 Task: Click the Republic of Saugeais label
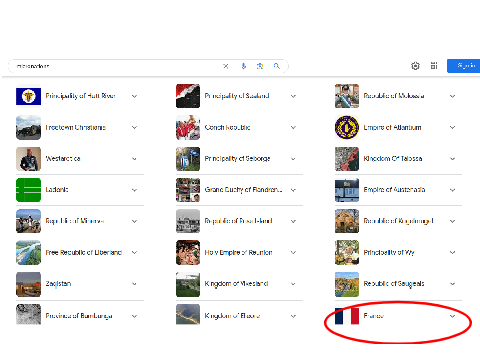[394, 284]
